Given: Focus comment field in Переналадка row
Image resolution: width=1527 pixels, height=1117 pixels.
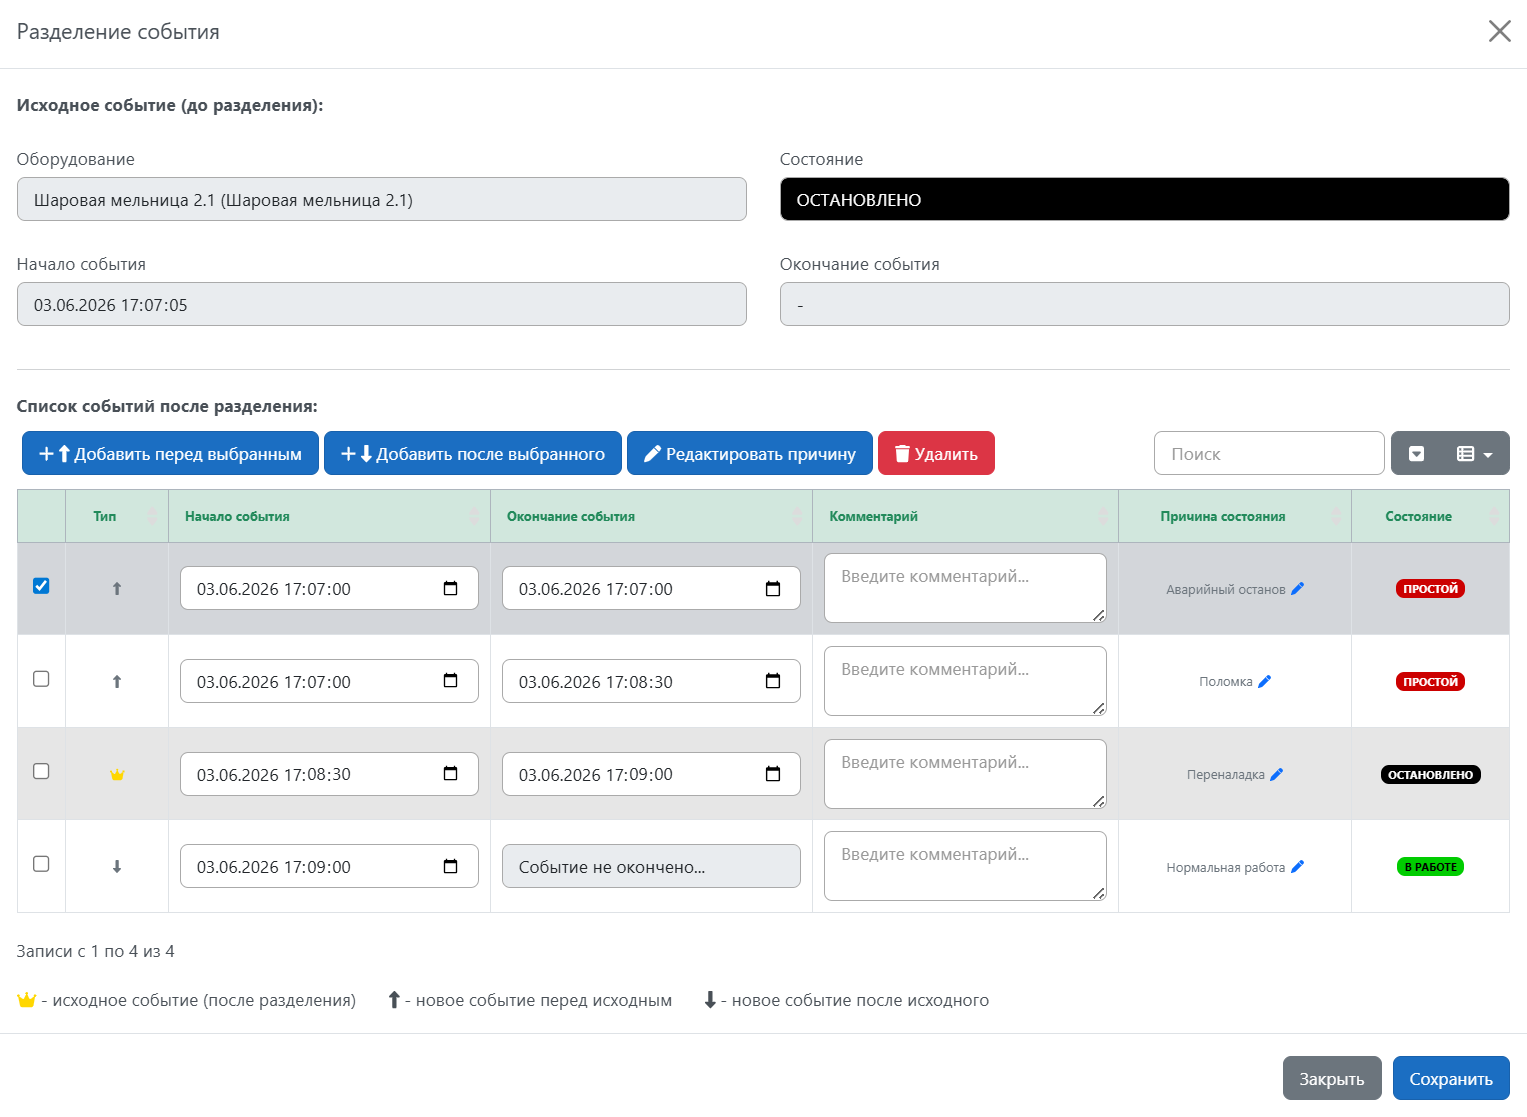Looking at the screenshot, I should pos(965,774).
